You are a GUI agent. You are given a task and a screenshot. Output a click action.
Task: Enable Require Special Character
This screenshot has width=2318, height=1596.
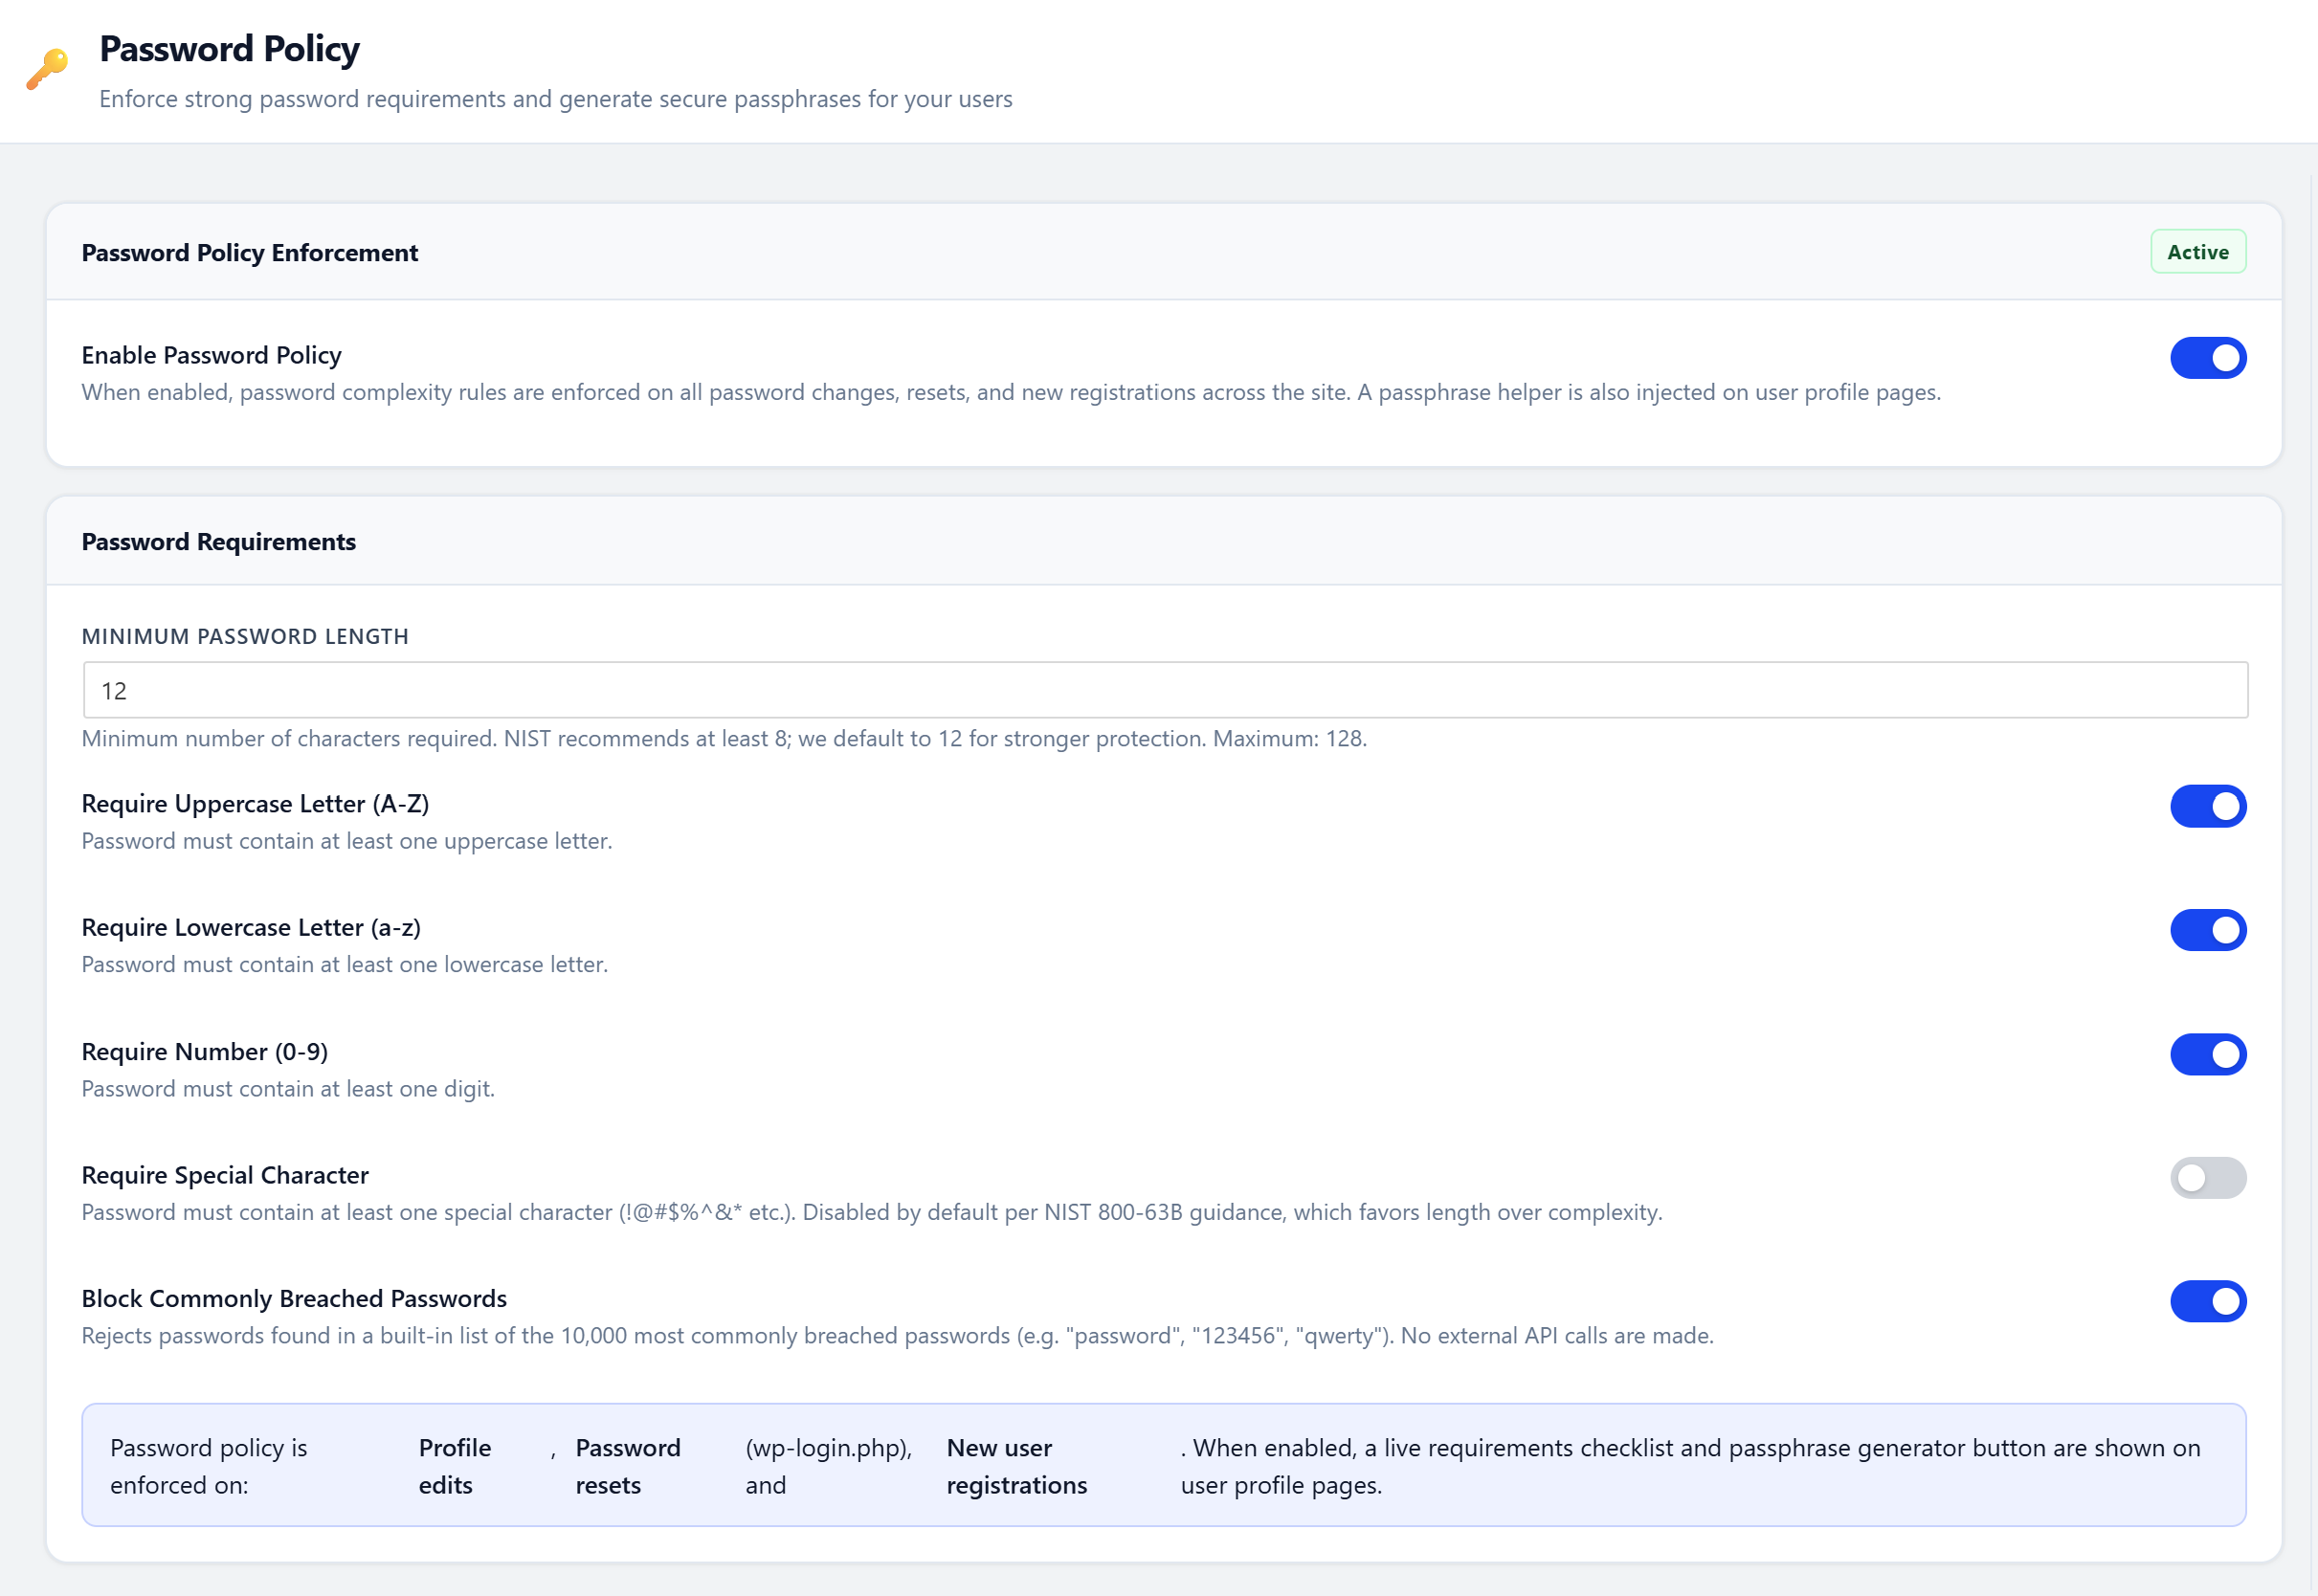click(x=2208, y=1178)
